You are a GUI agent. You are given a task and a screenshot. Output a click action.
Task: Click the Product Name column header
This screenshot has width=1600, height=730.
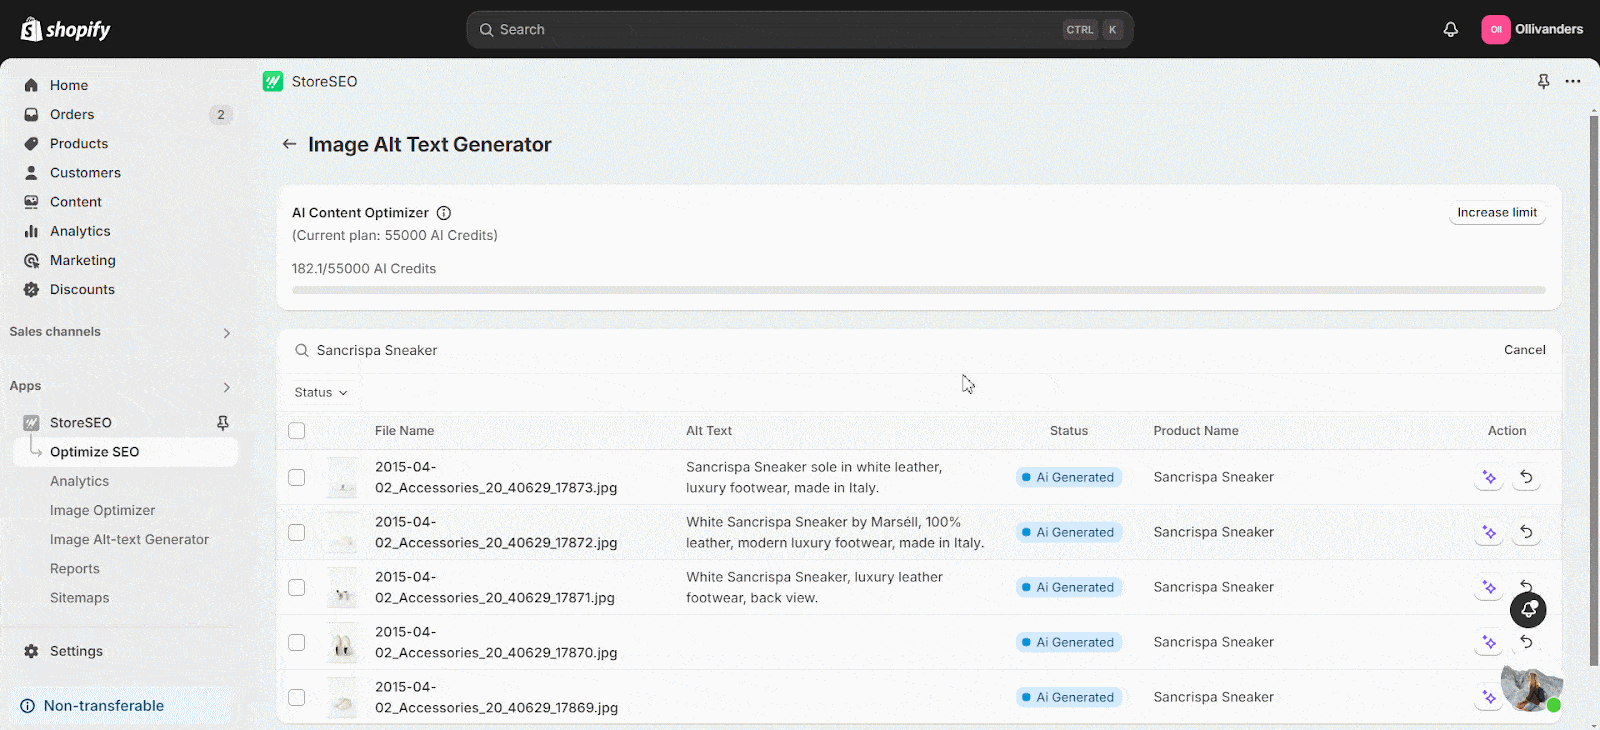pyautogui.click(x=1196, y=431)
